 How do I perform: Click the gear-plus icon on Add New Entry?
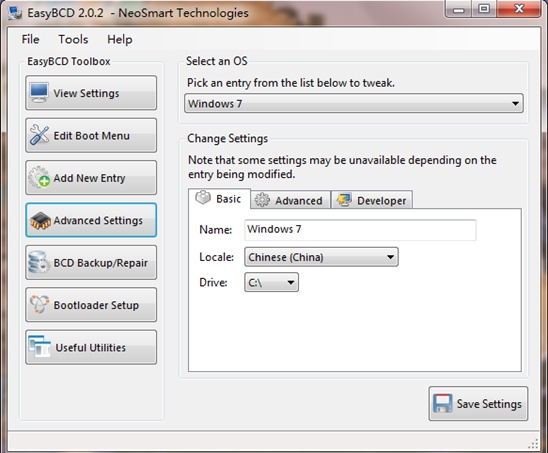coord(39,177)
